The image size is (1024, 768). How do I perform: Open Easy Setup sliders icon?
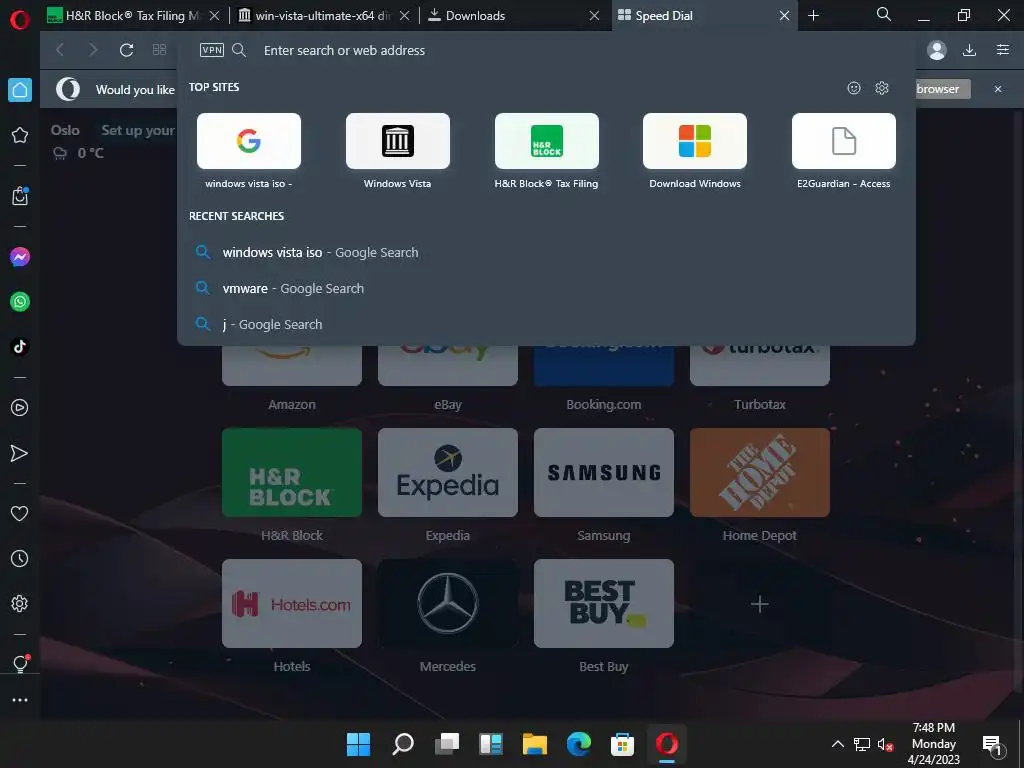(1003, 50)
